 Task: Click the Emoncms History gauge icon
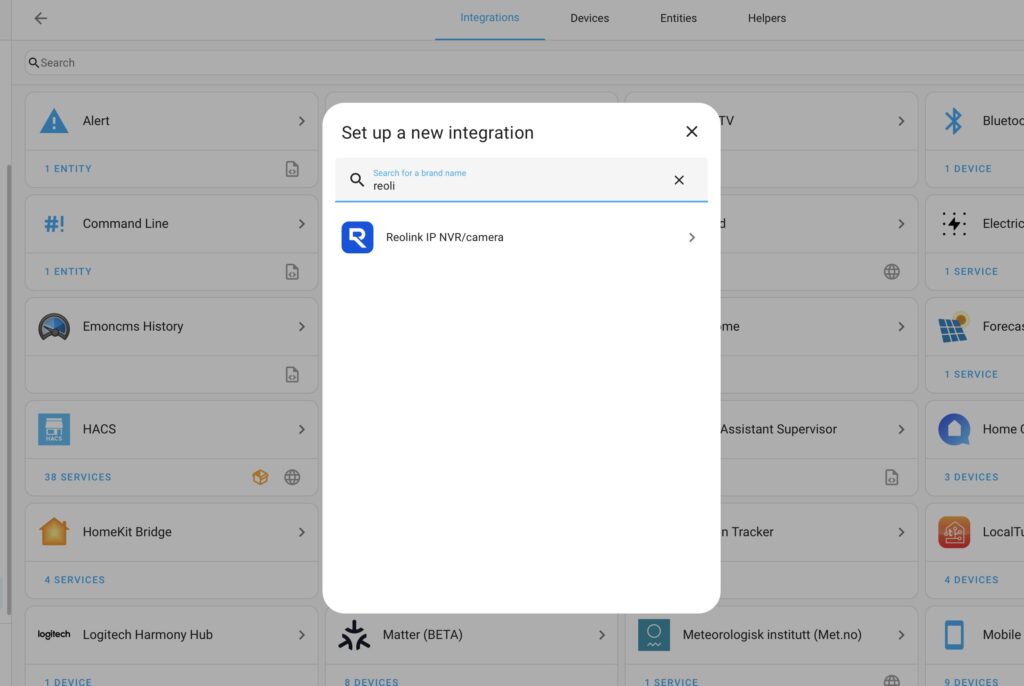(54, 327)
